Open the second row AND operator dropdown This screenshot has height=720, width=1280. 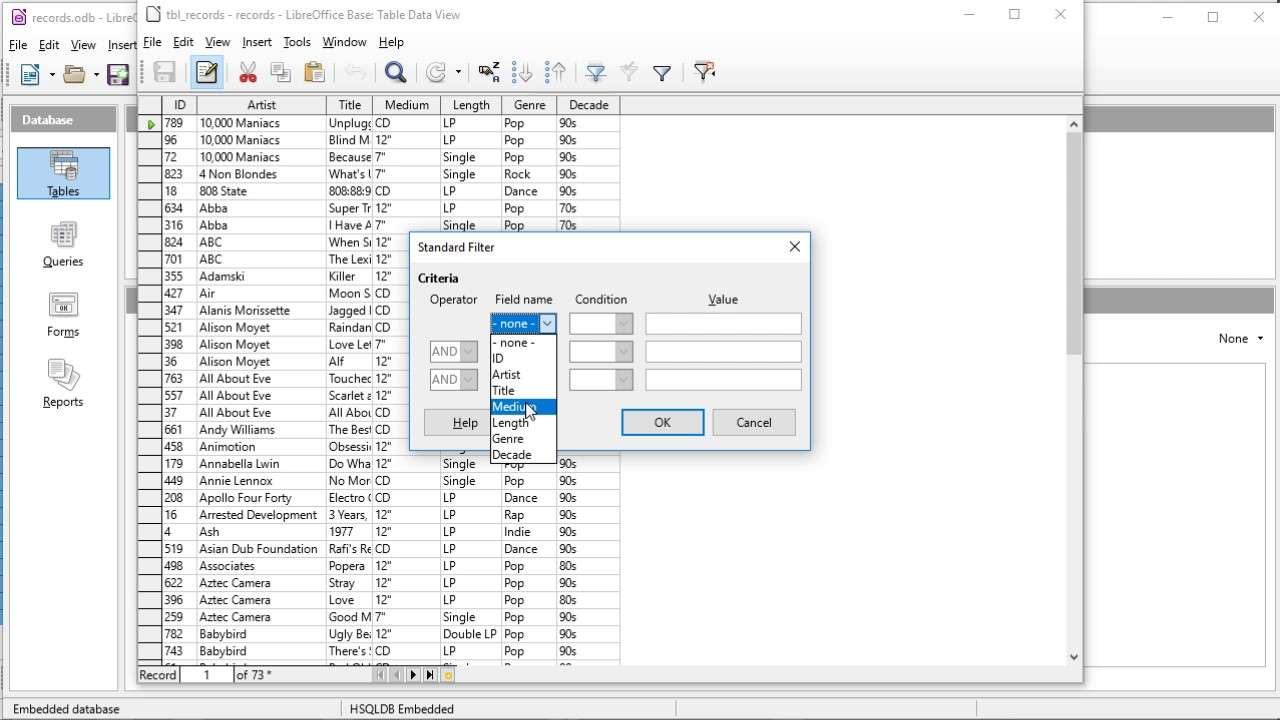click(453, 351)
